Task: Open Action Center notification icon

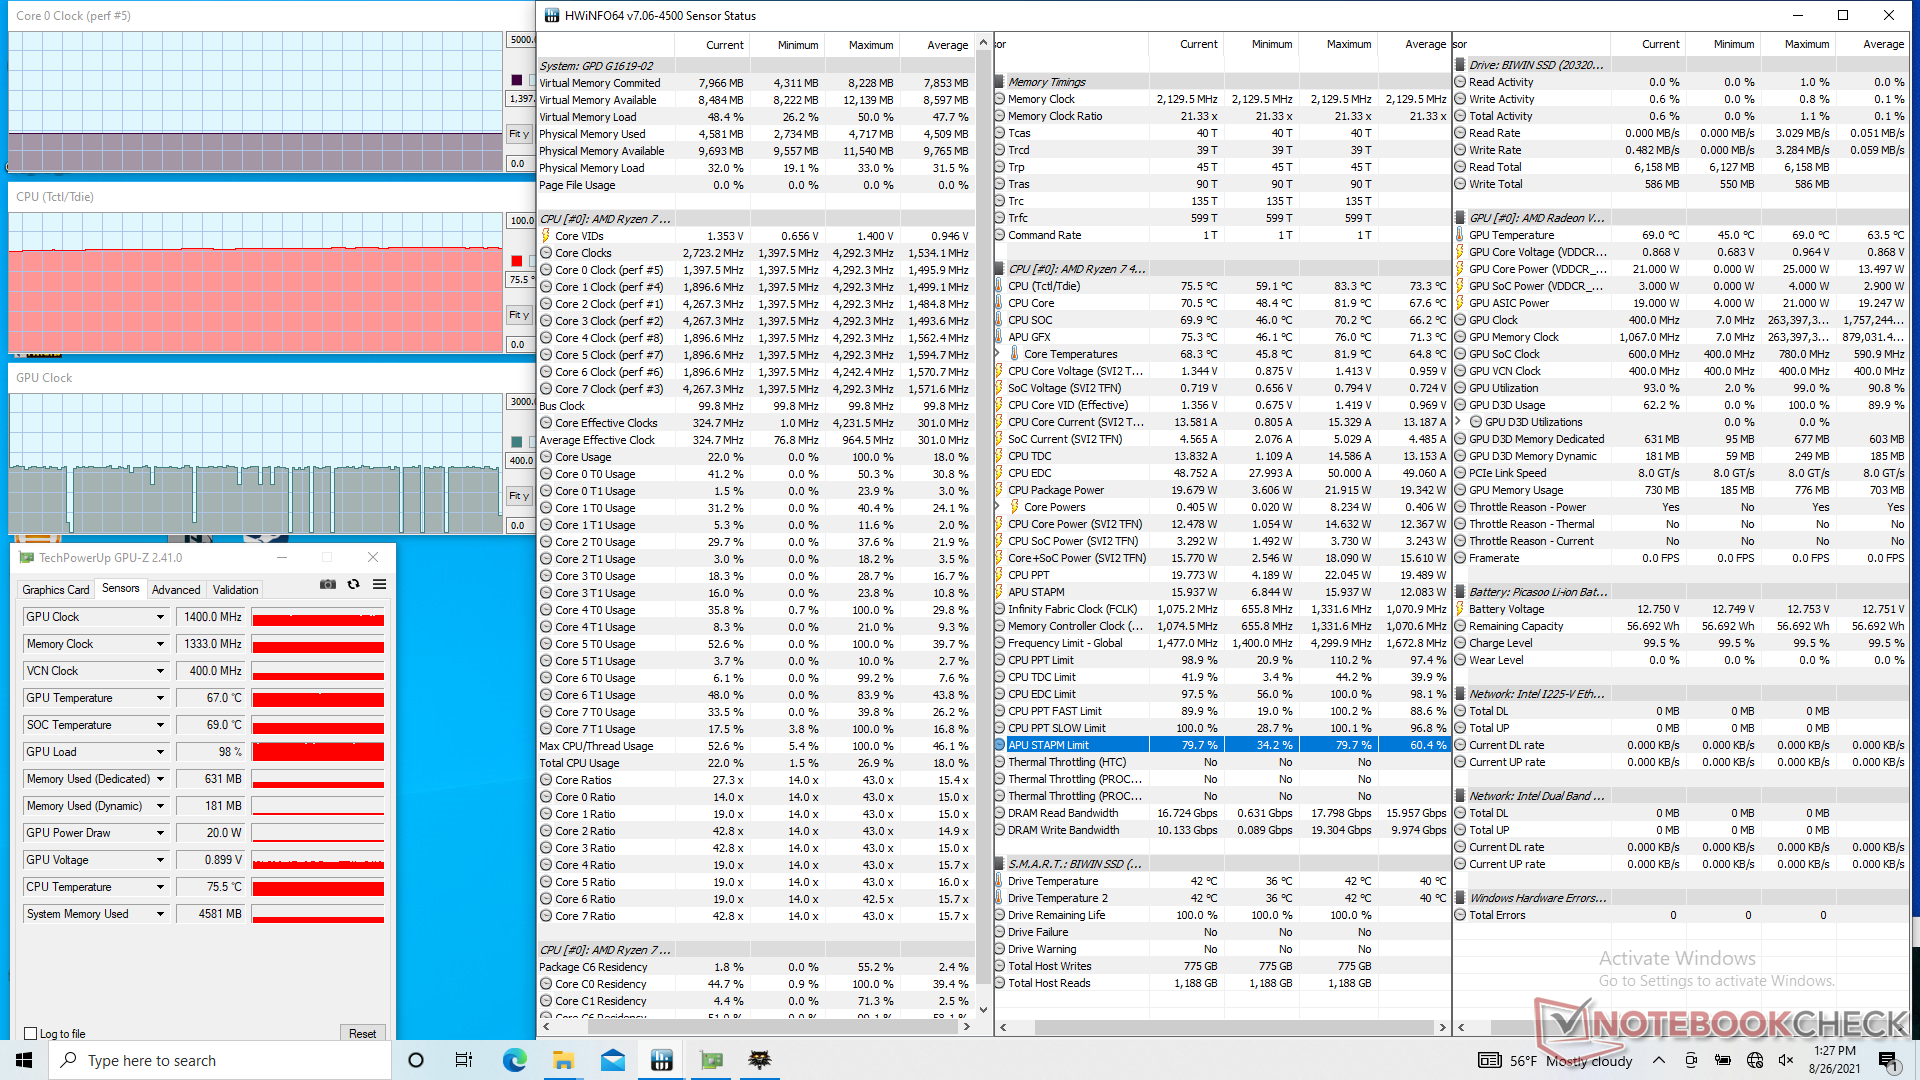Action: coord(1887,1060)
